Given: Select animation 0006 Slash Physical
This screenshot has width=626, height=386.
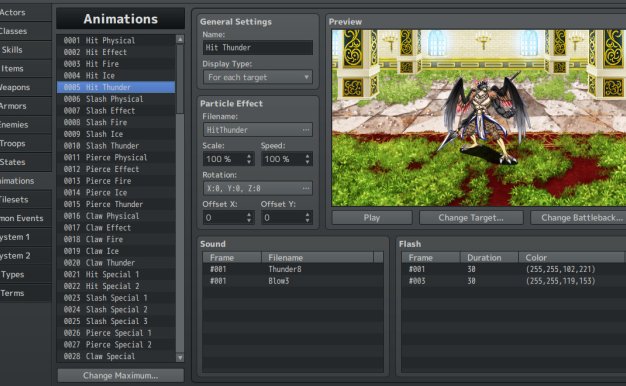Looking at the screenshot, I should (x=116, y=99).
